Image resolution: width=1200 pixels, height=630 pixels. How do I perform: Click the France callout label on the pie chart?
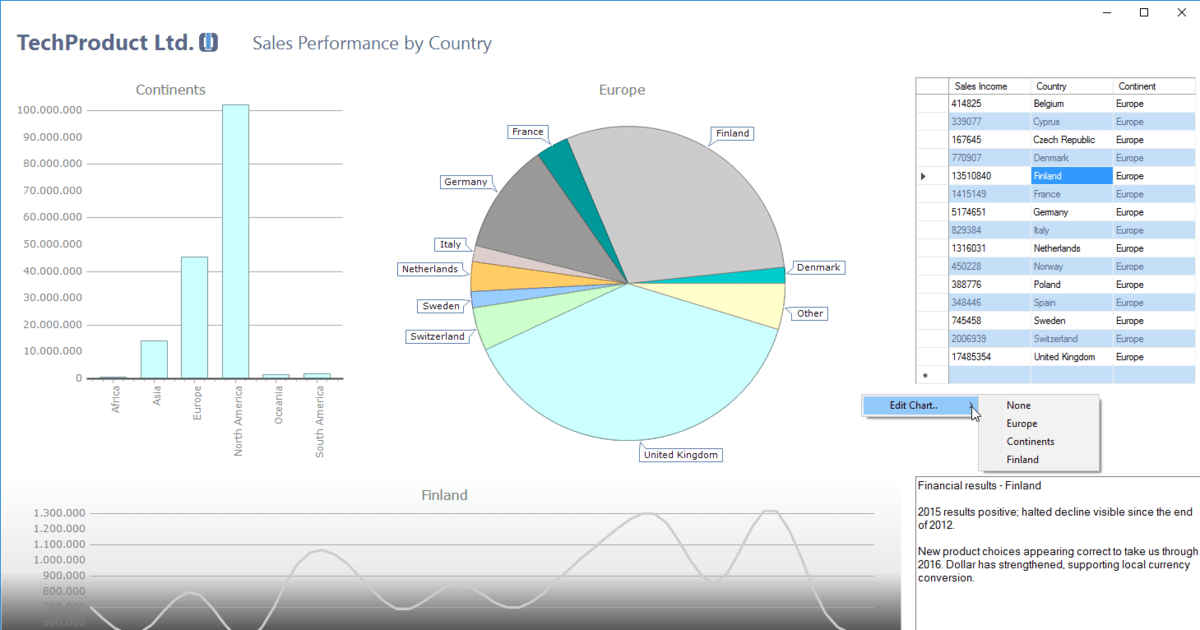527,131
